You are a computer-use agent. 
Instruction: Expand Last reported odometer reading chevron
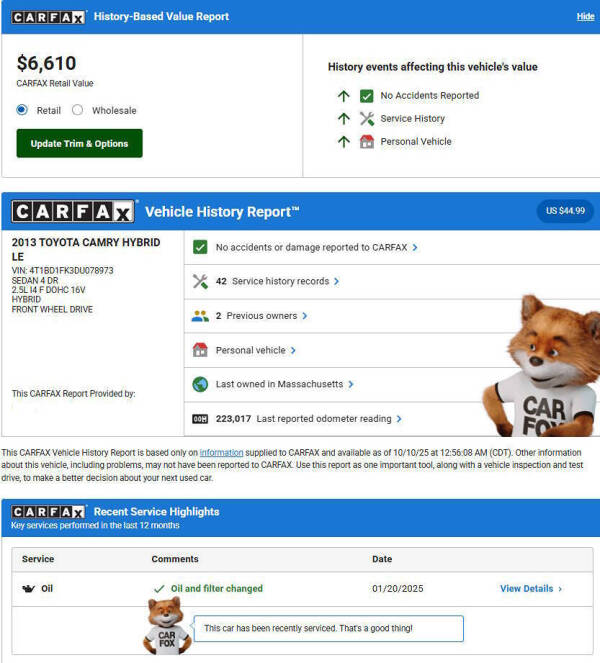click(x=399, y=419)
